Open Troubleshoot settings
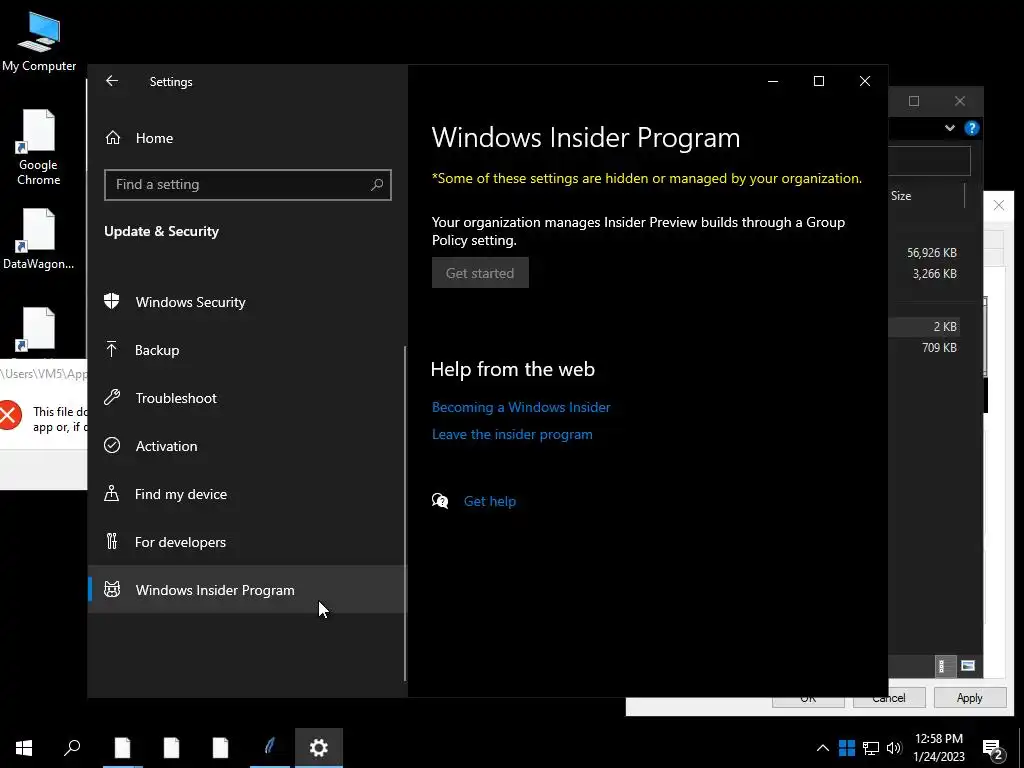This screenshot has height=768, width=1024. point(176,398)
